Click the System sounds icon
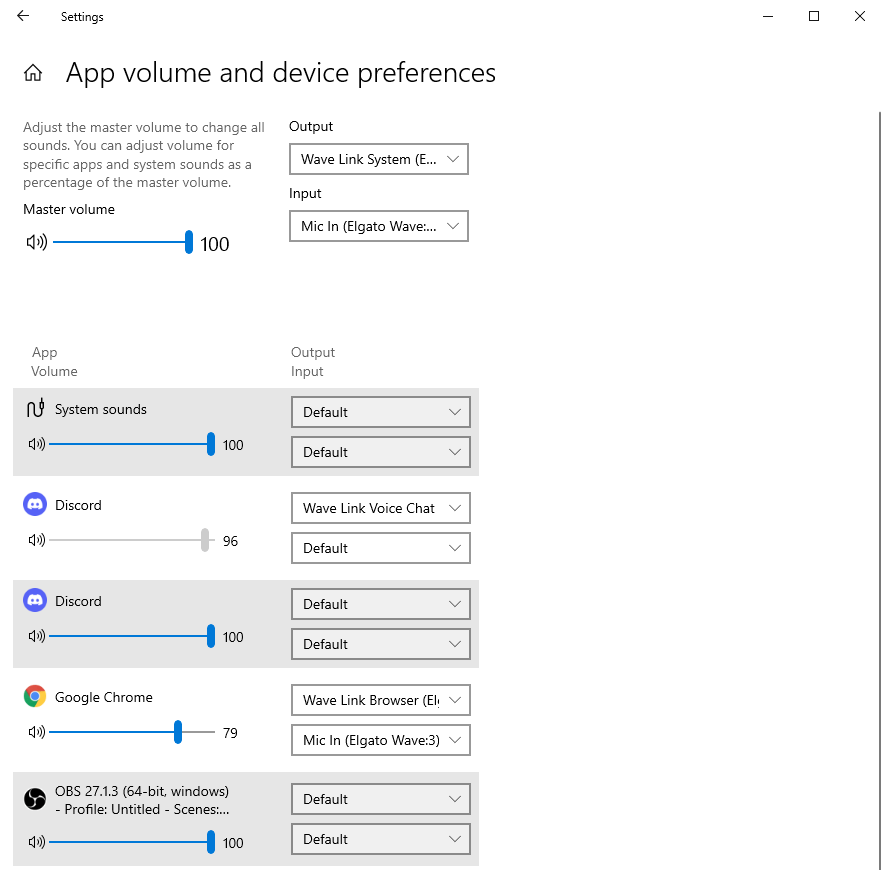 [35, 408]
